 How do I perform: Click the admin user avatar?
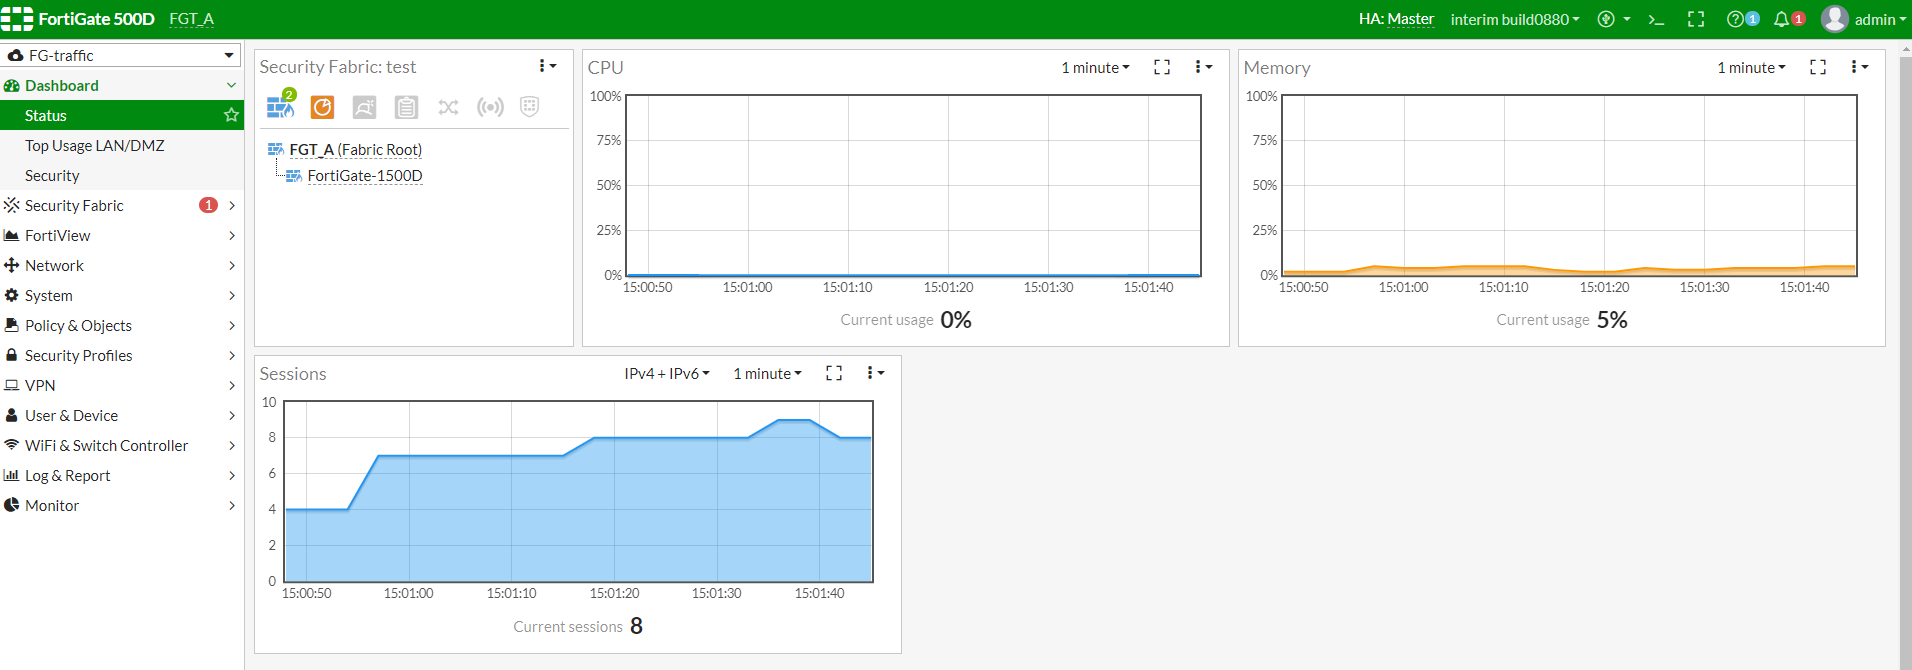1834,19
